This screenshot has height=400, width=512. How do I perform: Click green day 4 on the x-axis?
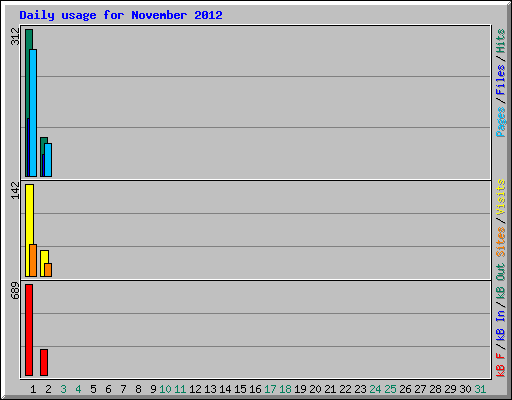tap(78, 389)
